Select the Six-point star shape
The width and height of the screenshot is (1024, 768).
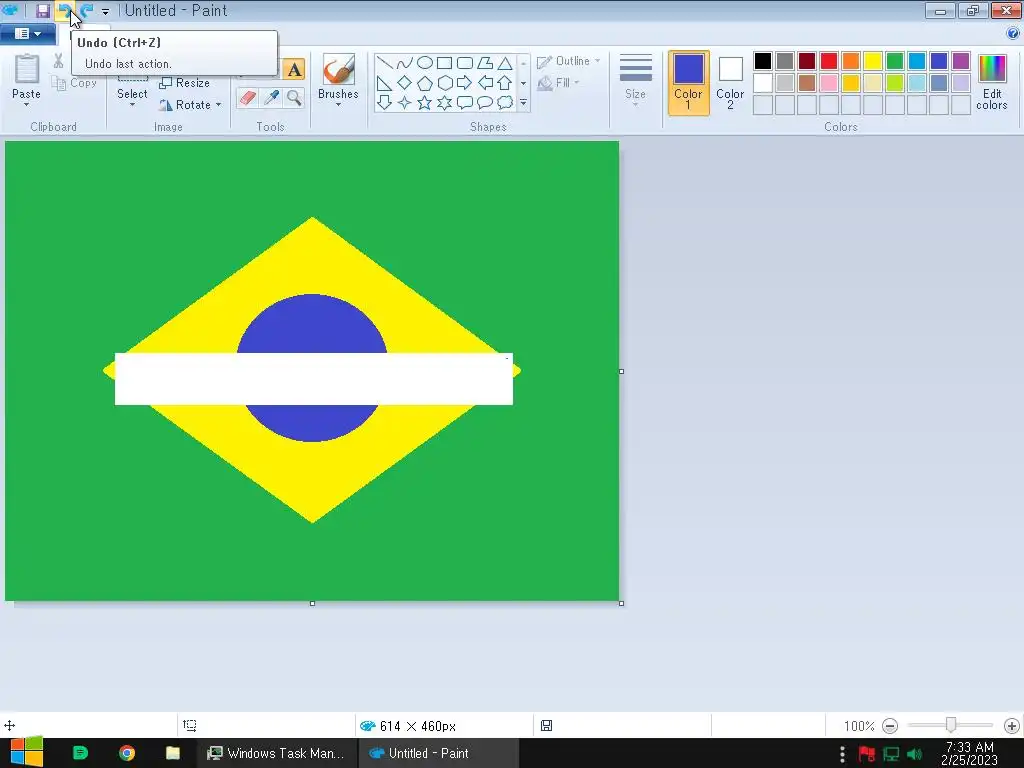pyautogui.click(x=445, y=103)
